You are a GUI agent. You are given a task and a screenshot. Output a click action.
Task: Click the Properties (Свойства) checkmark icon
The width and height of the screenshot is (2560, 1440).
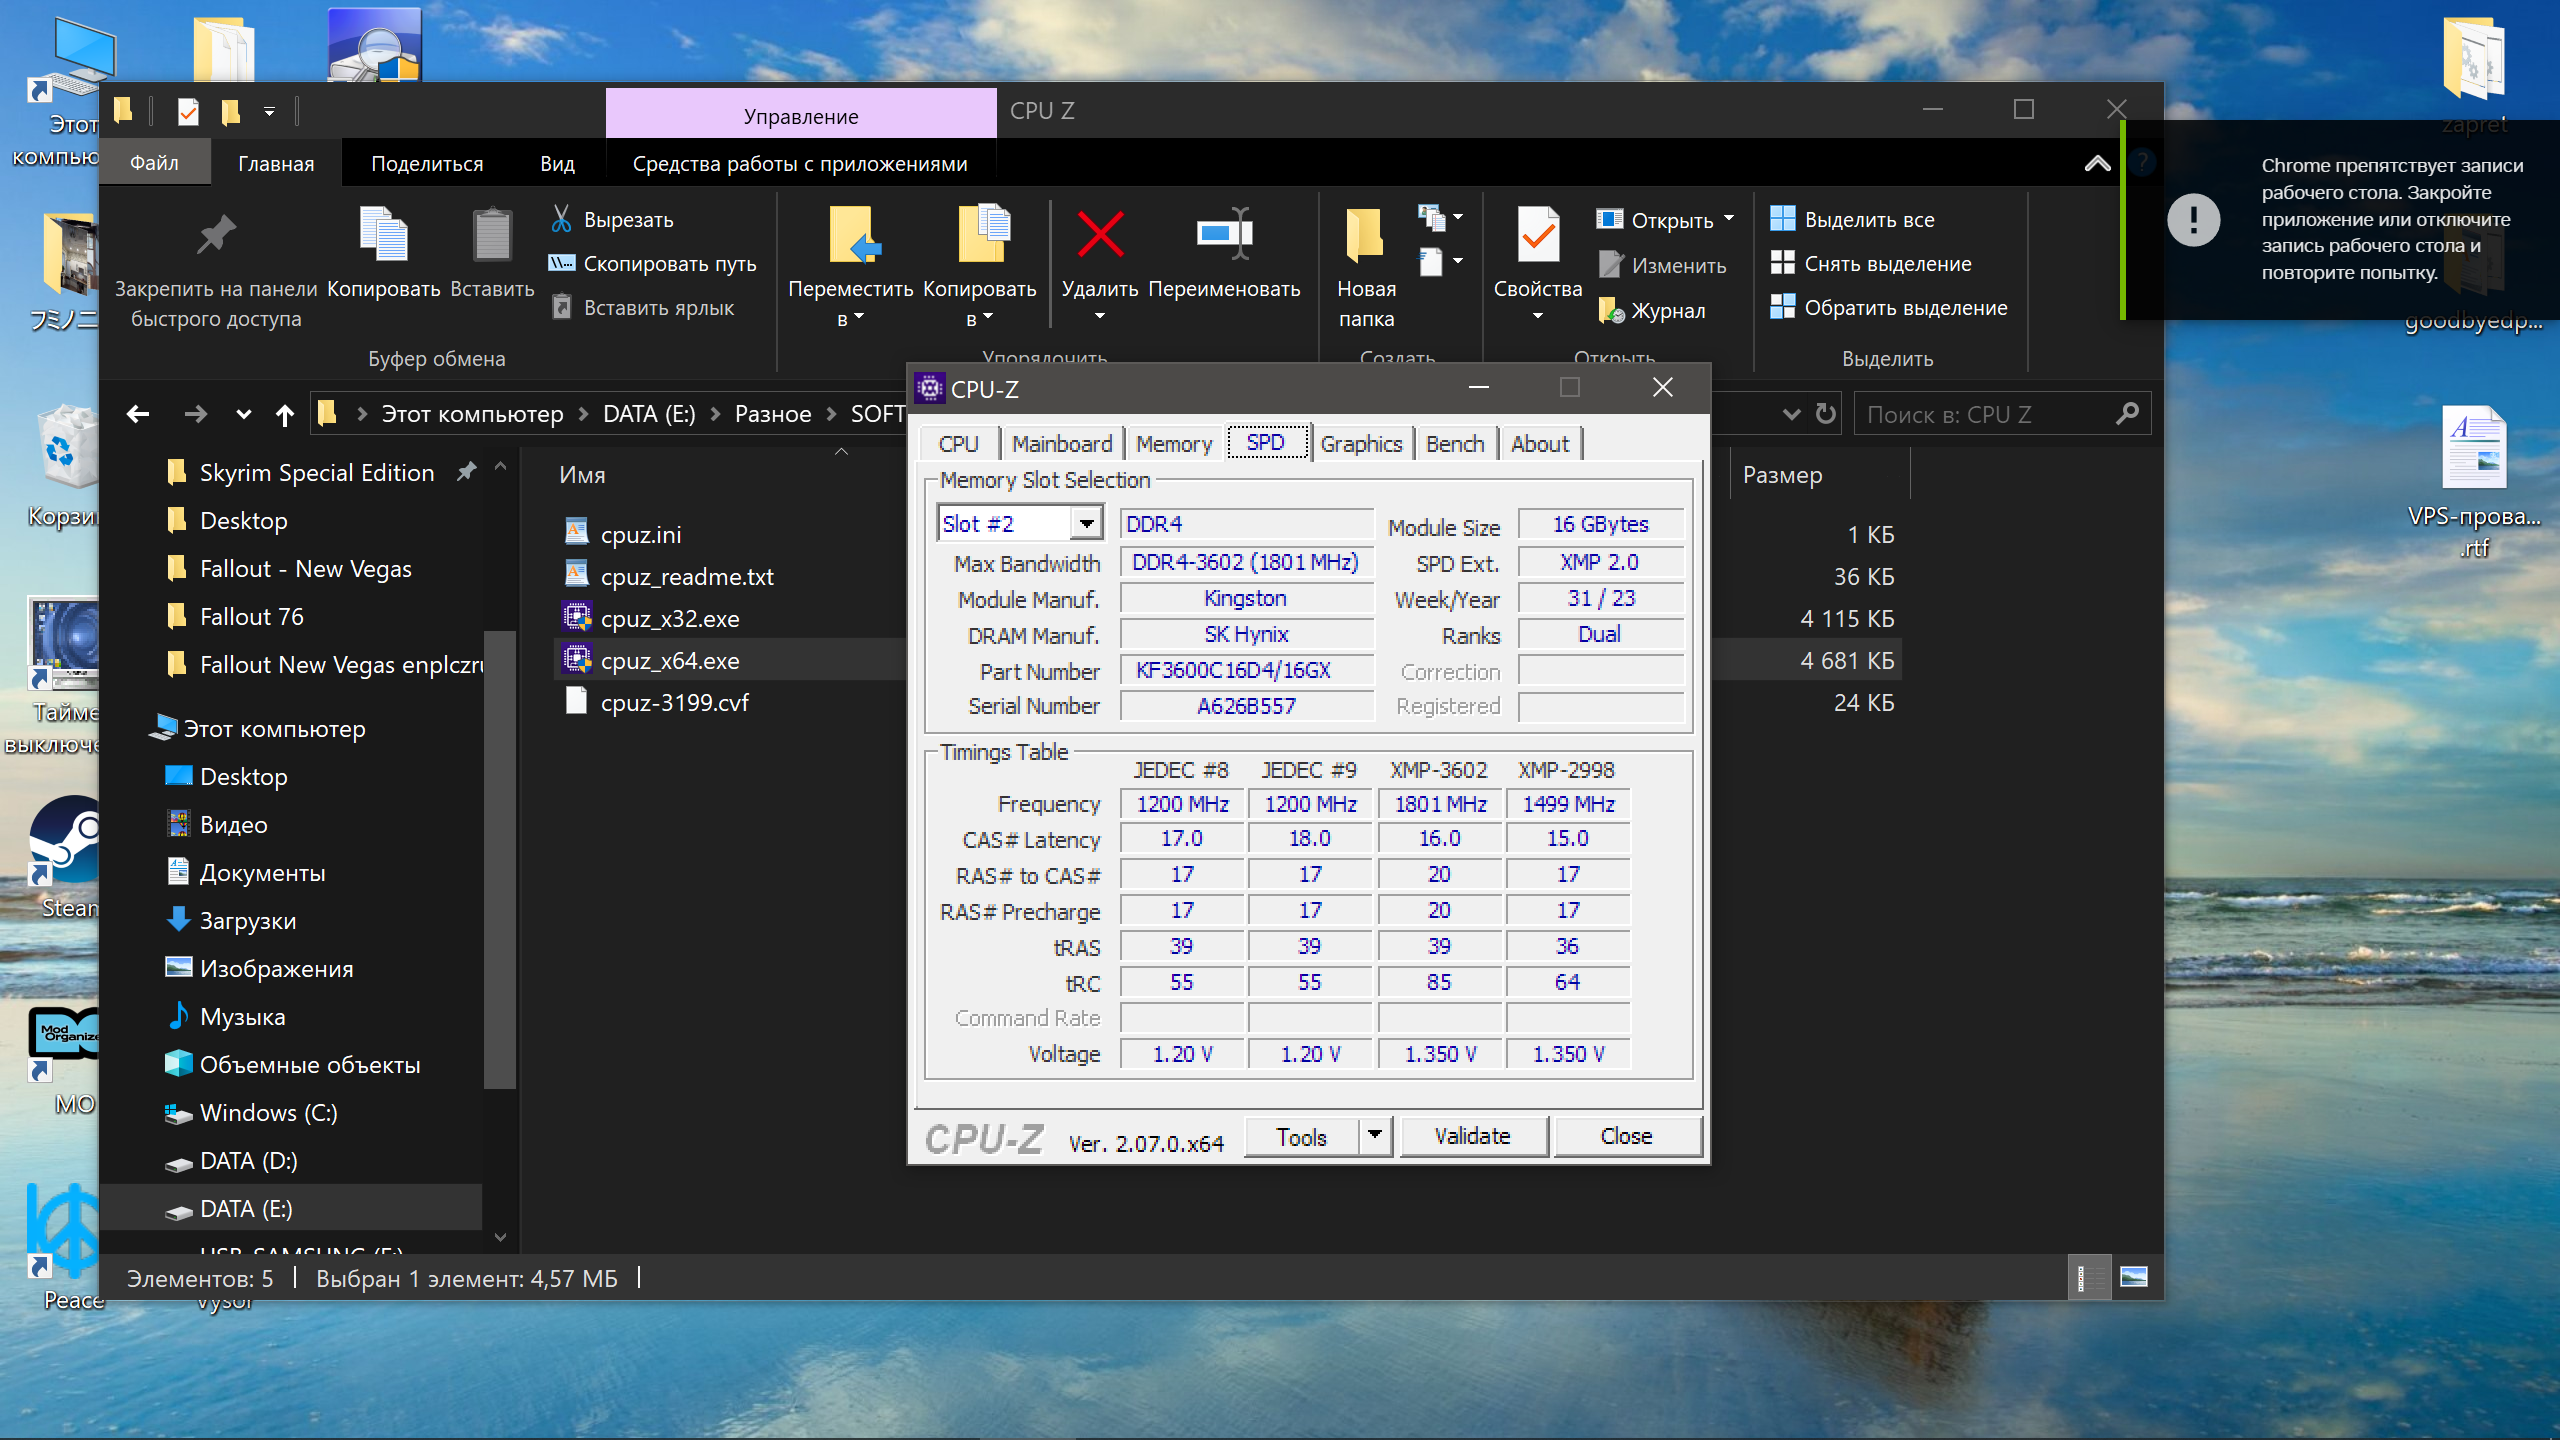tap(1537, 236)
